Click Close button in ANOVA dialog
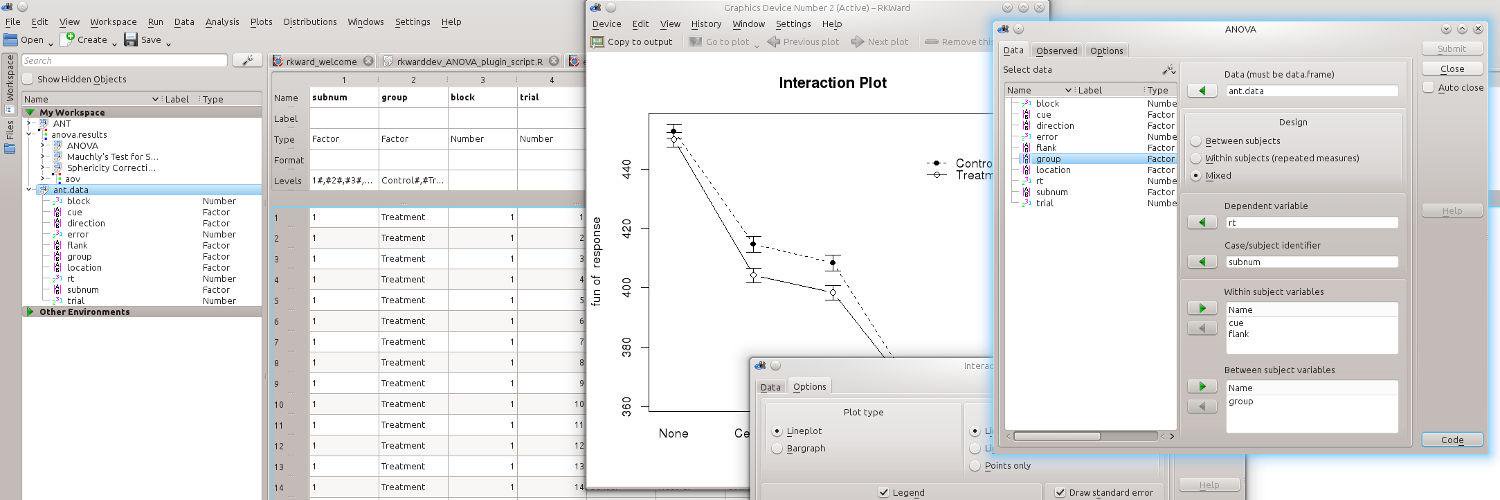 pyautogui.click(x=1452, y=68)
